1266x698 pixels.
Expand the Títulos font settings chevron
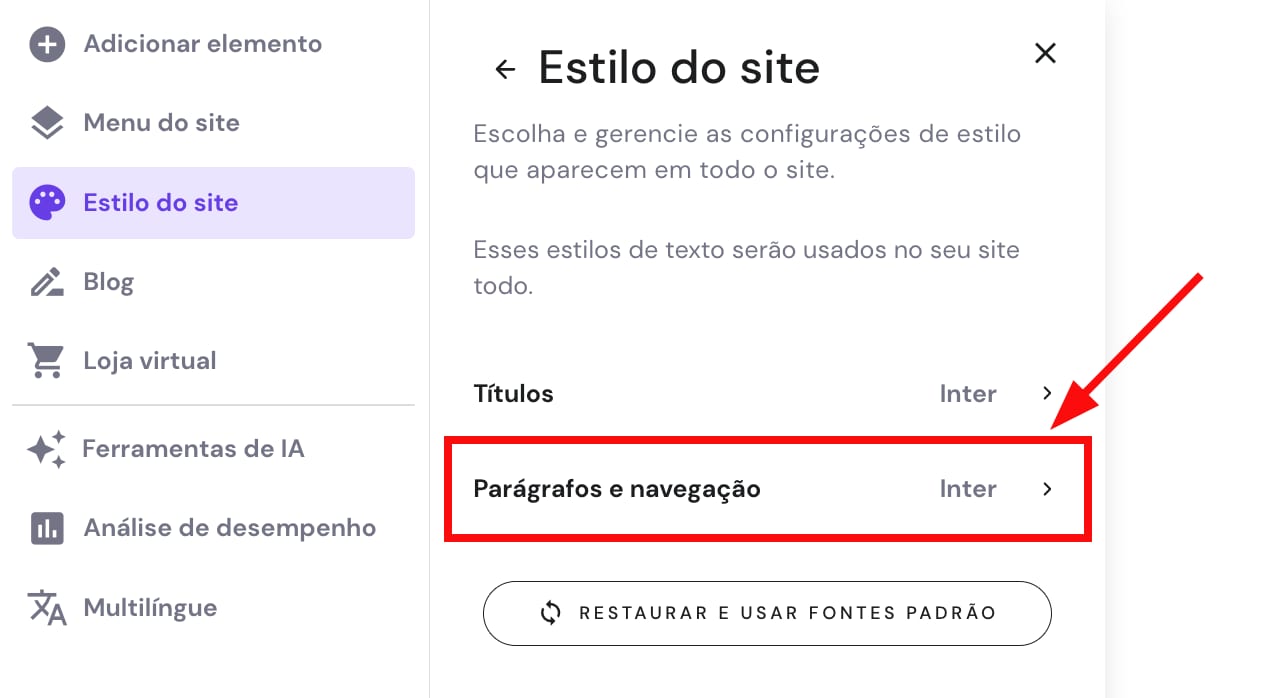1047,393
